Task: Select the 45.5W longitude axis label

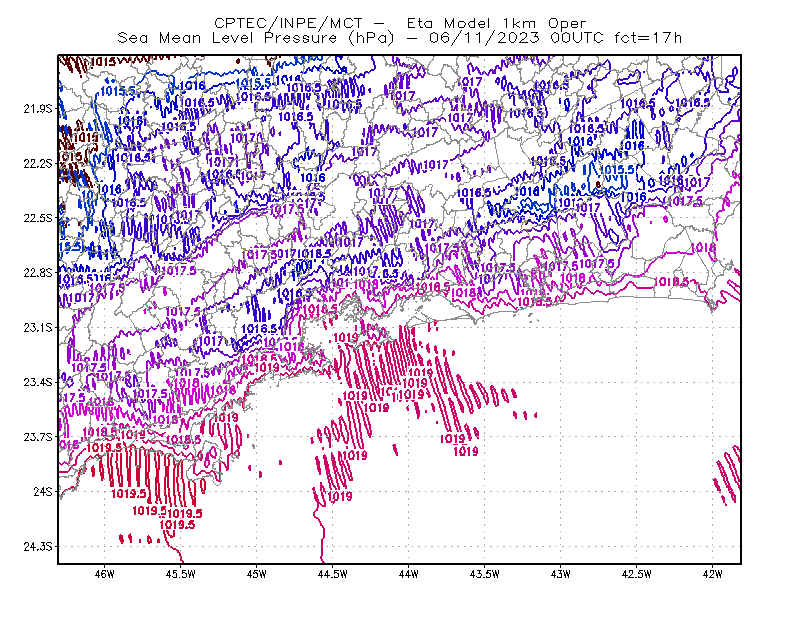Action: click(x=181, y=574)
